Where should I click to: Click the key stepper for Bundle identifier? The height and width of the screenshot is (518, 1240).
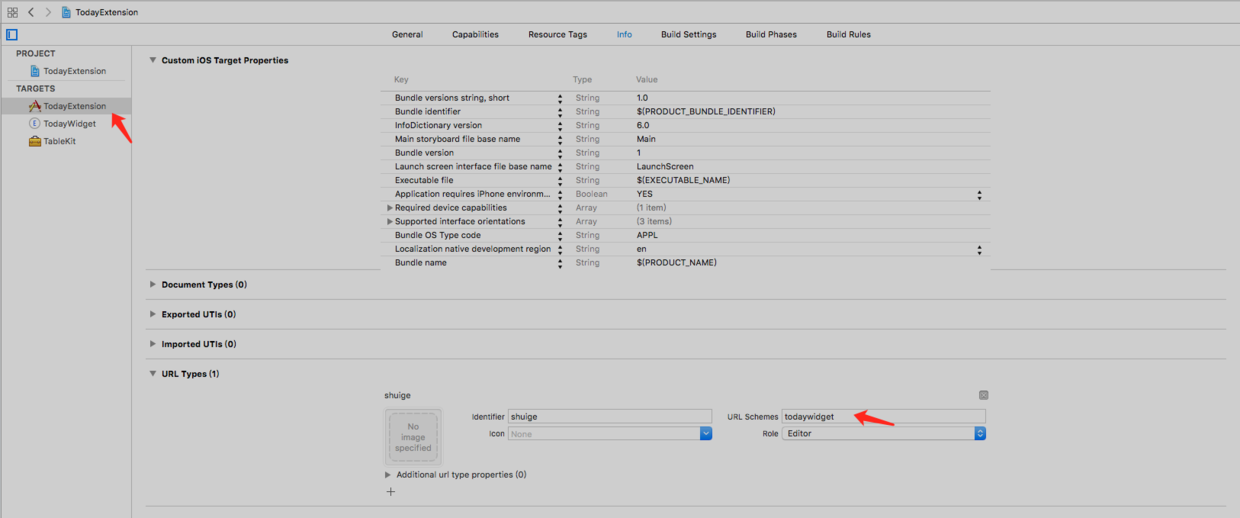(560, 112)
